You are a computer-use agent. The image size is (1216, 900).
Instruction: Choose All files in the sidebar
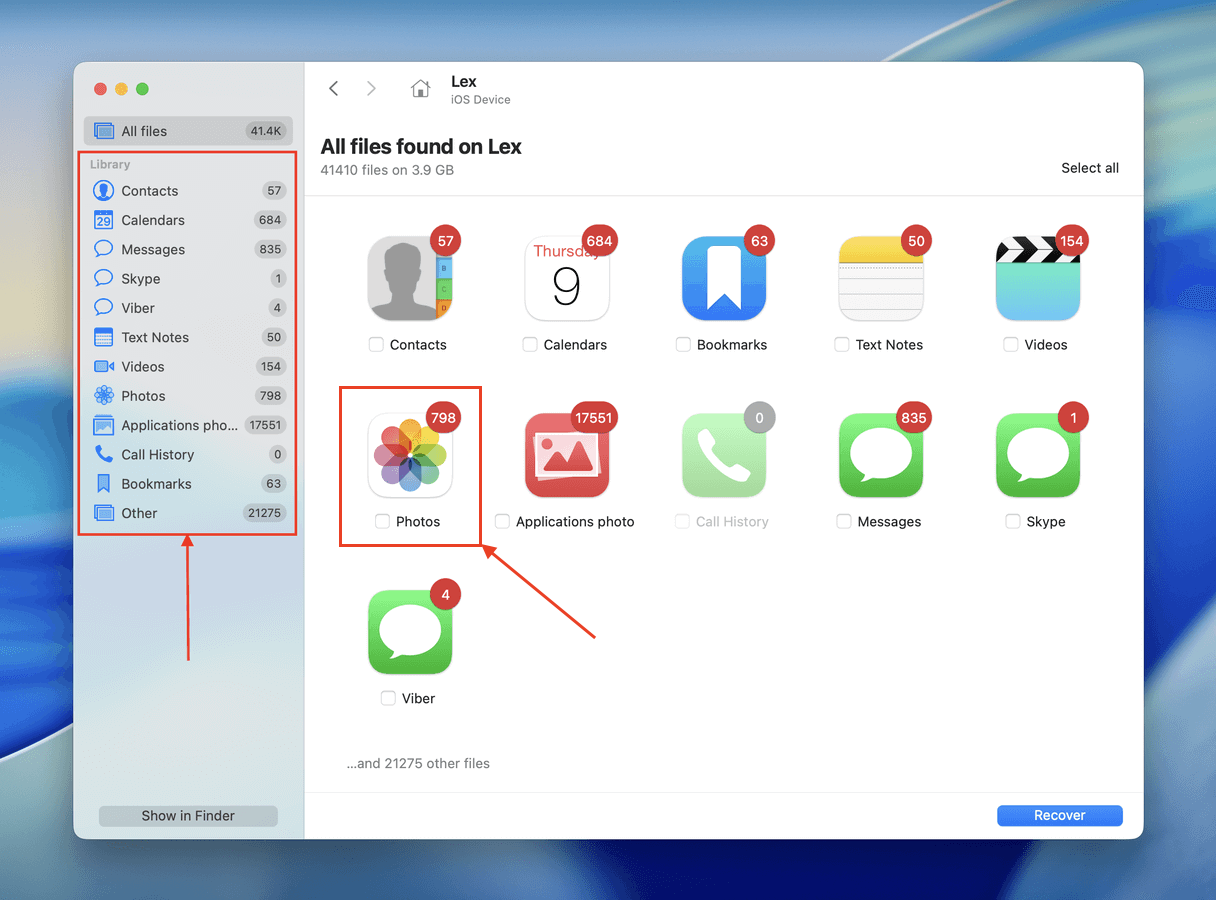144,131
